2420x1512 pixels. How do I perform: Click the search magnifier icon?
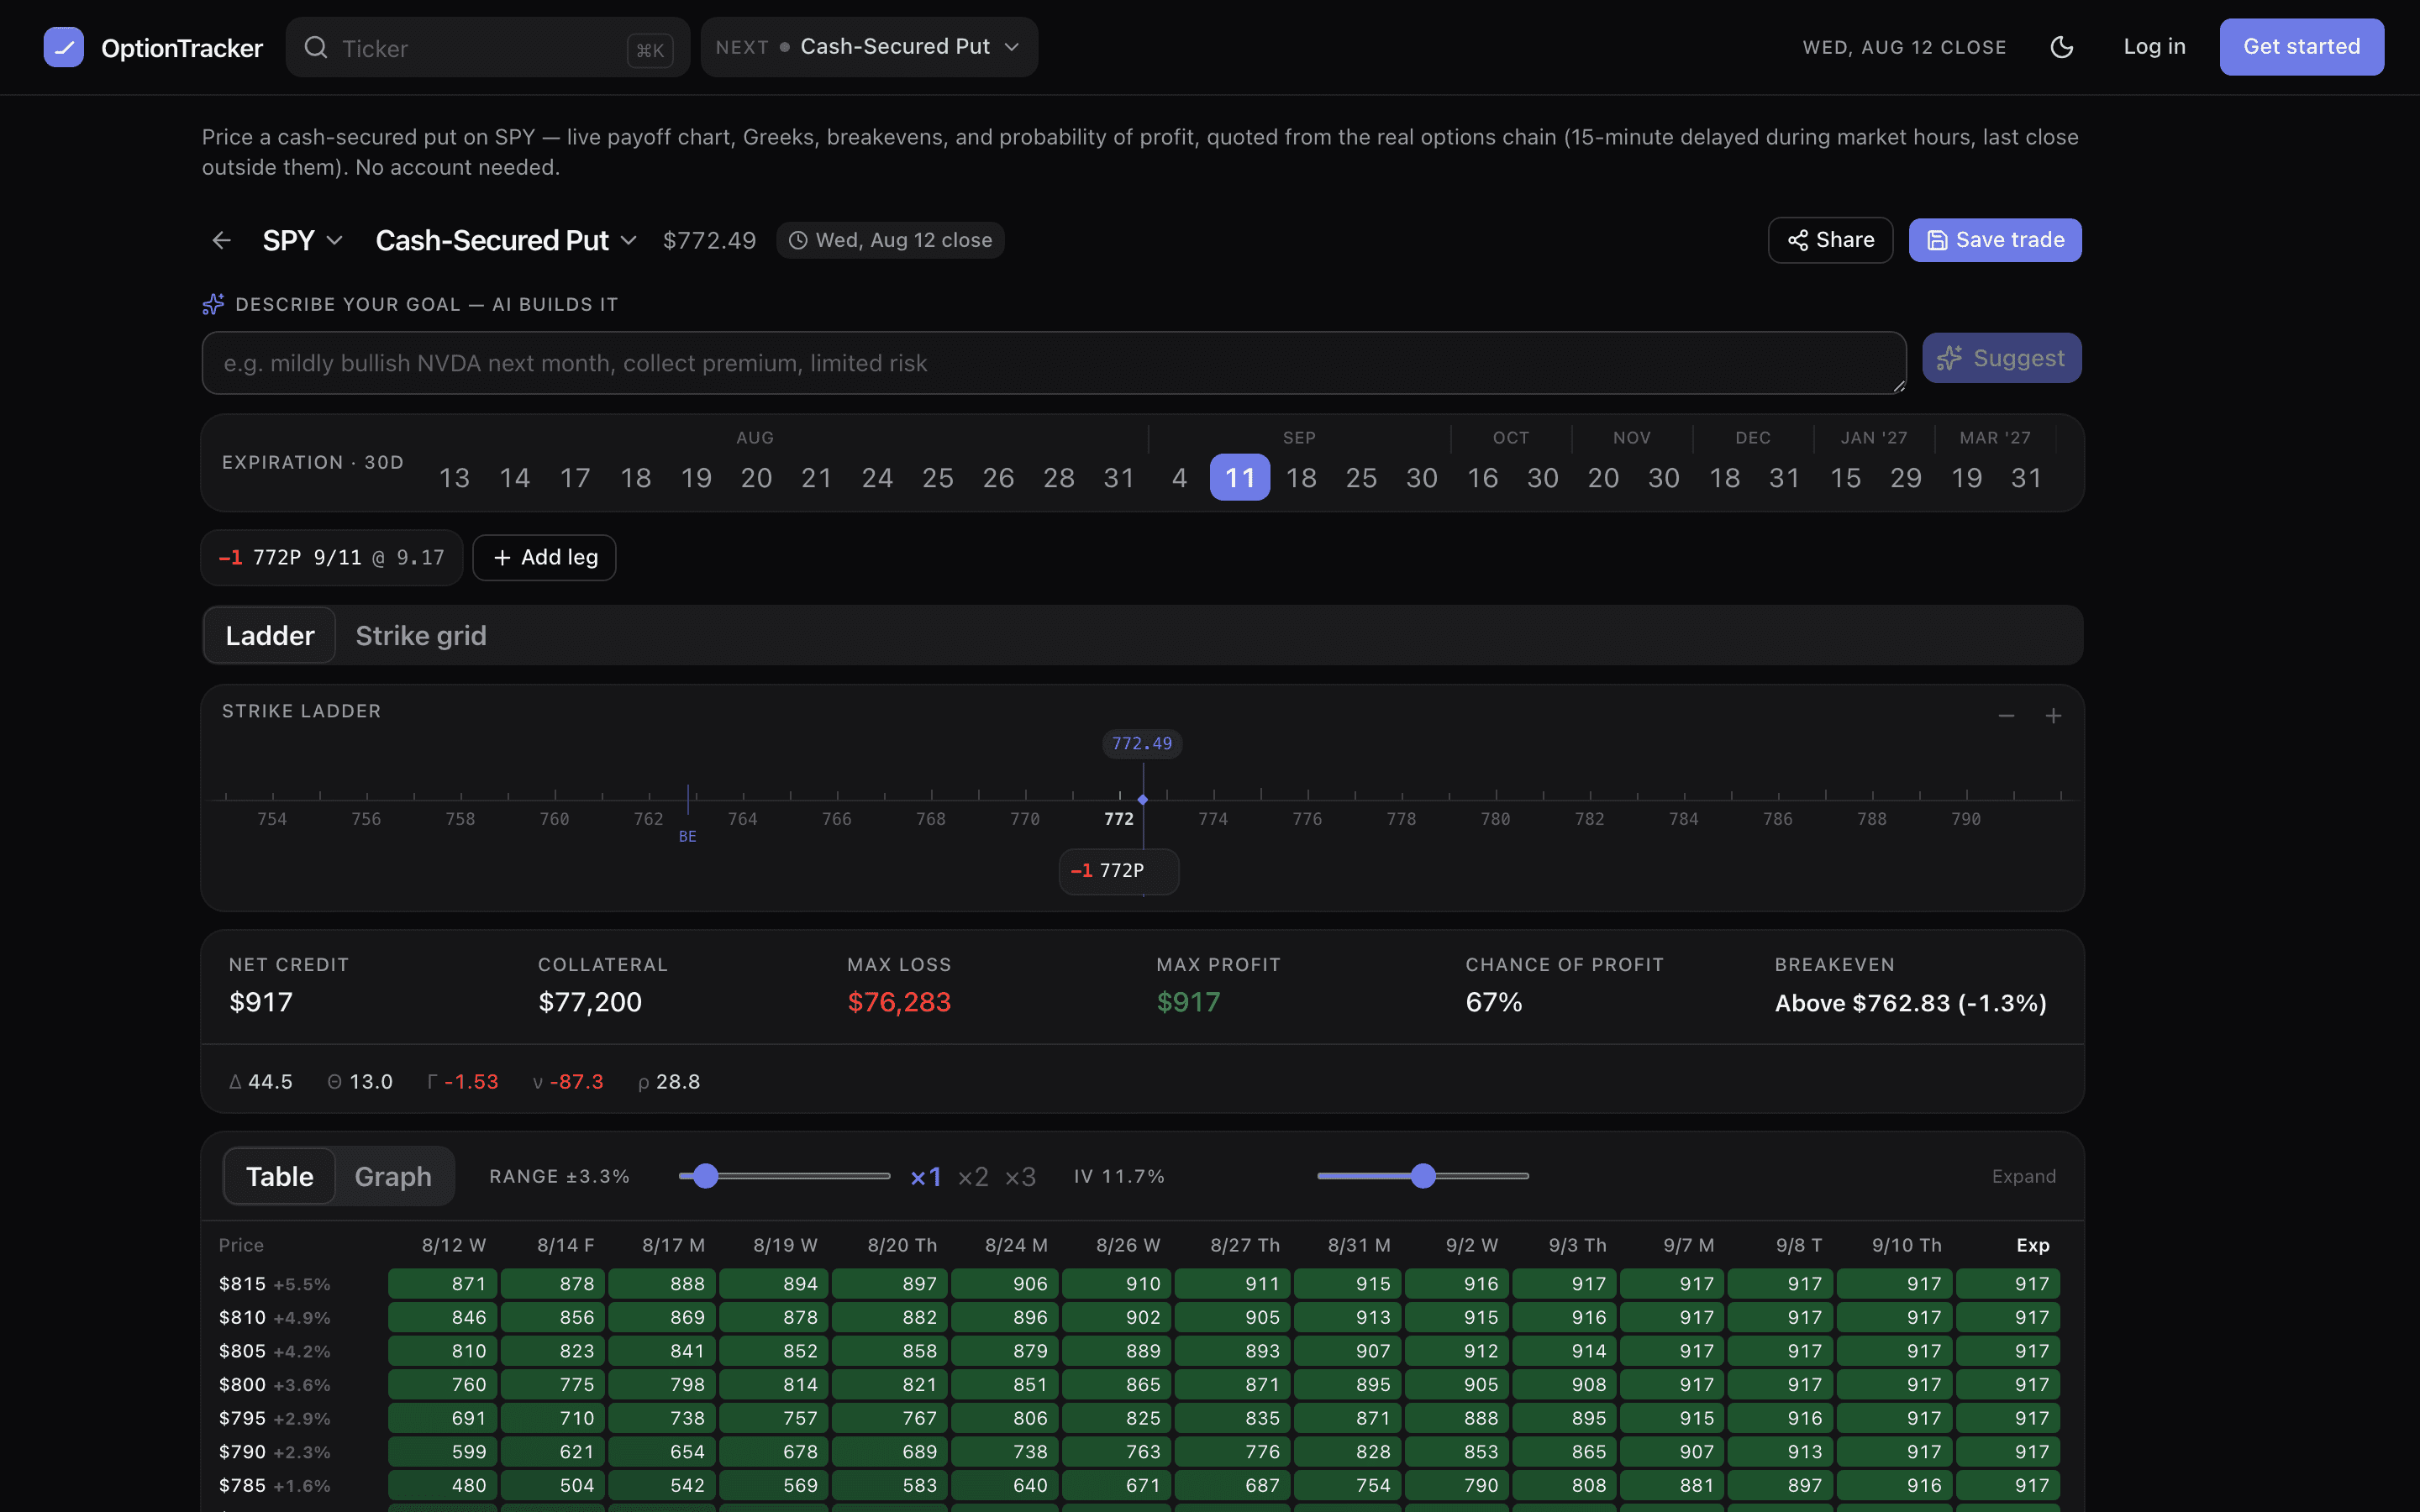tap(316, 47)
